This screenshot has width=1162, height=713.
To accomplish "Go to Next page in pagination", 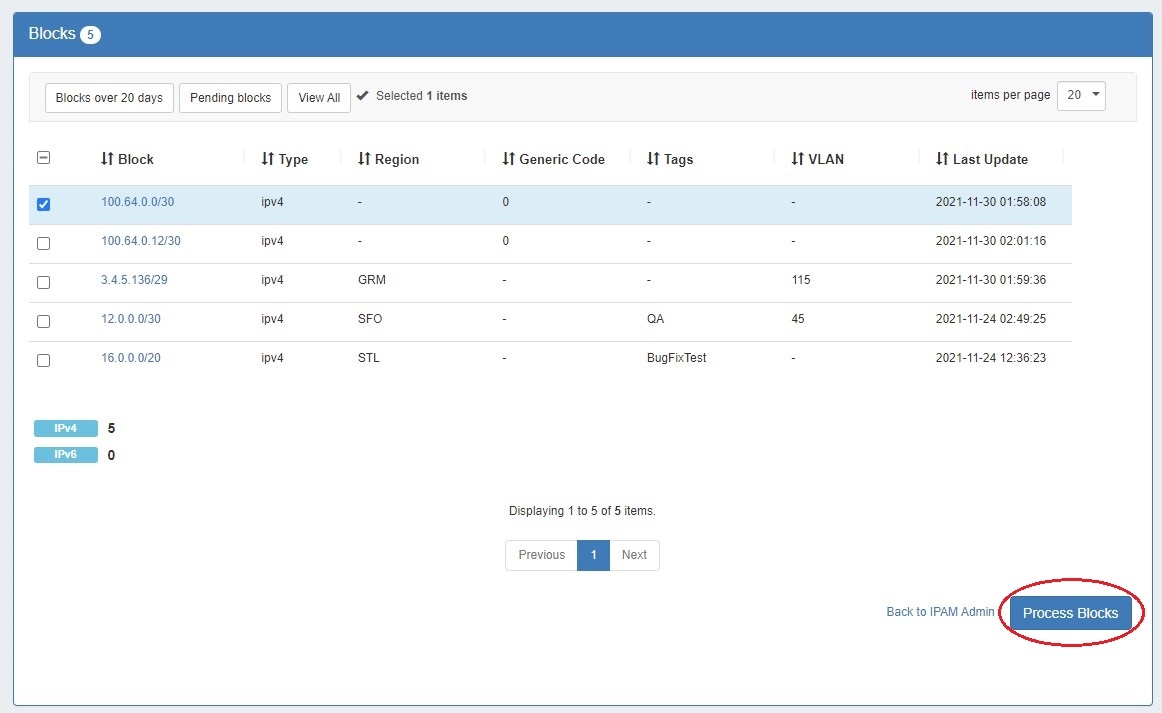I will coord(634,555).
